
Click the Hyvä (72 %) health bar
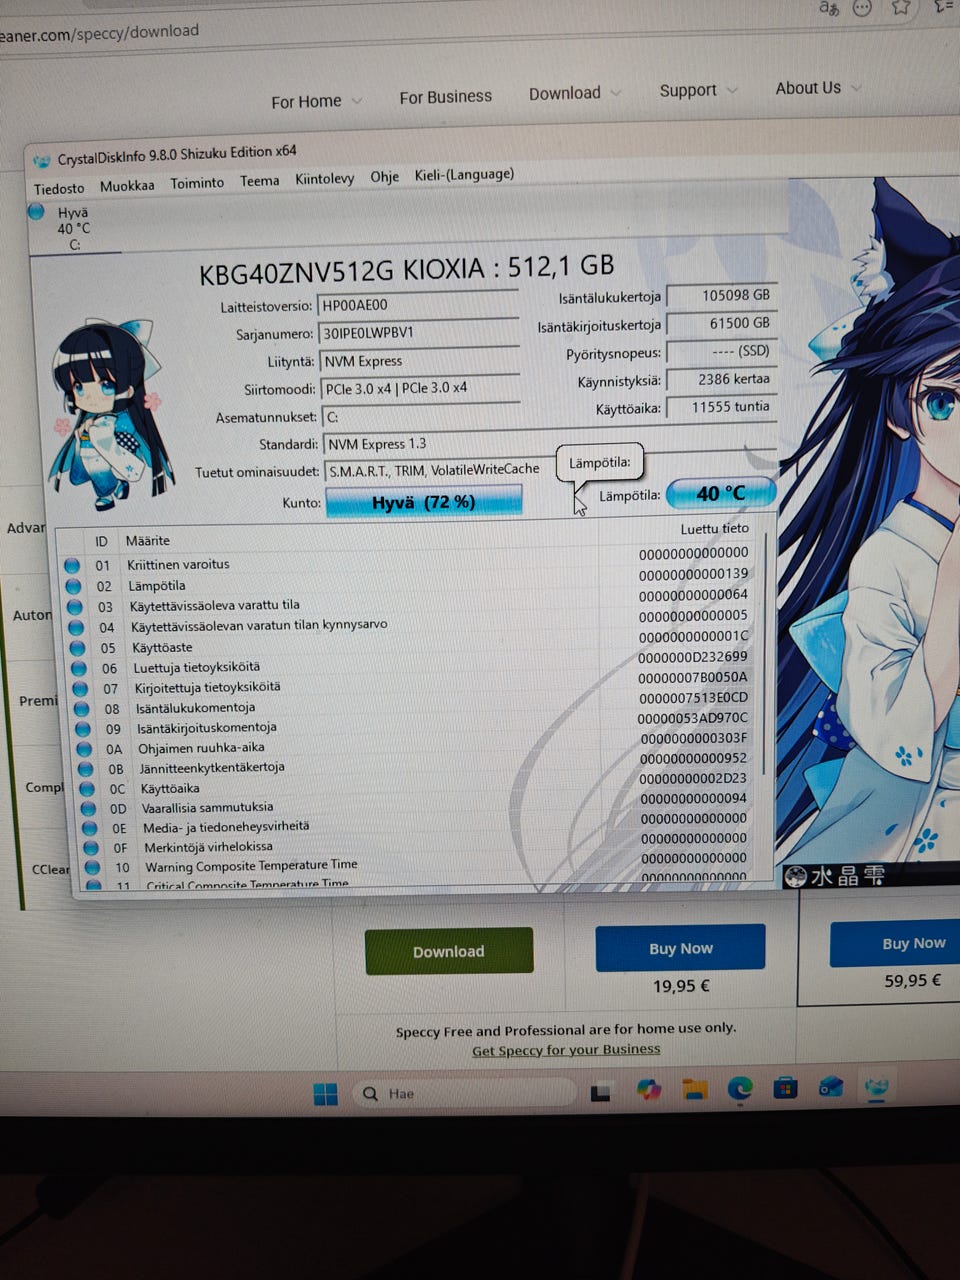(424, 501)
